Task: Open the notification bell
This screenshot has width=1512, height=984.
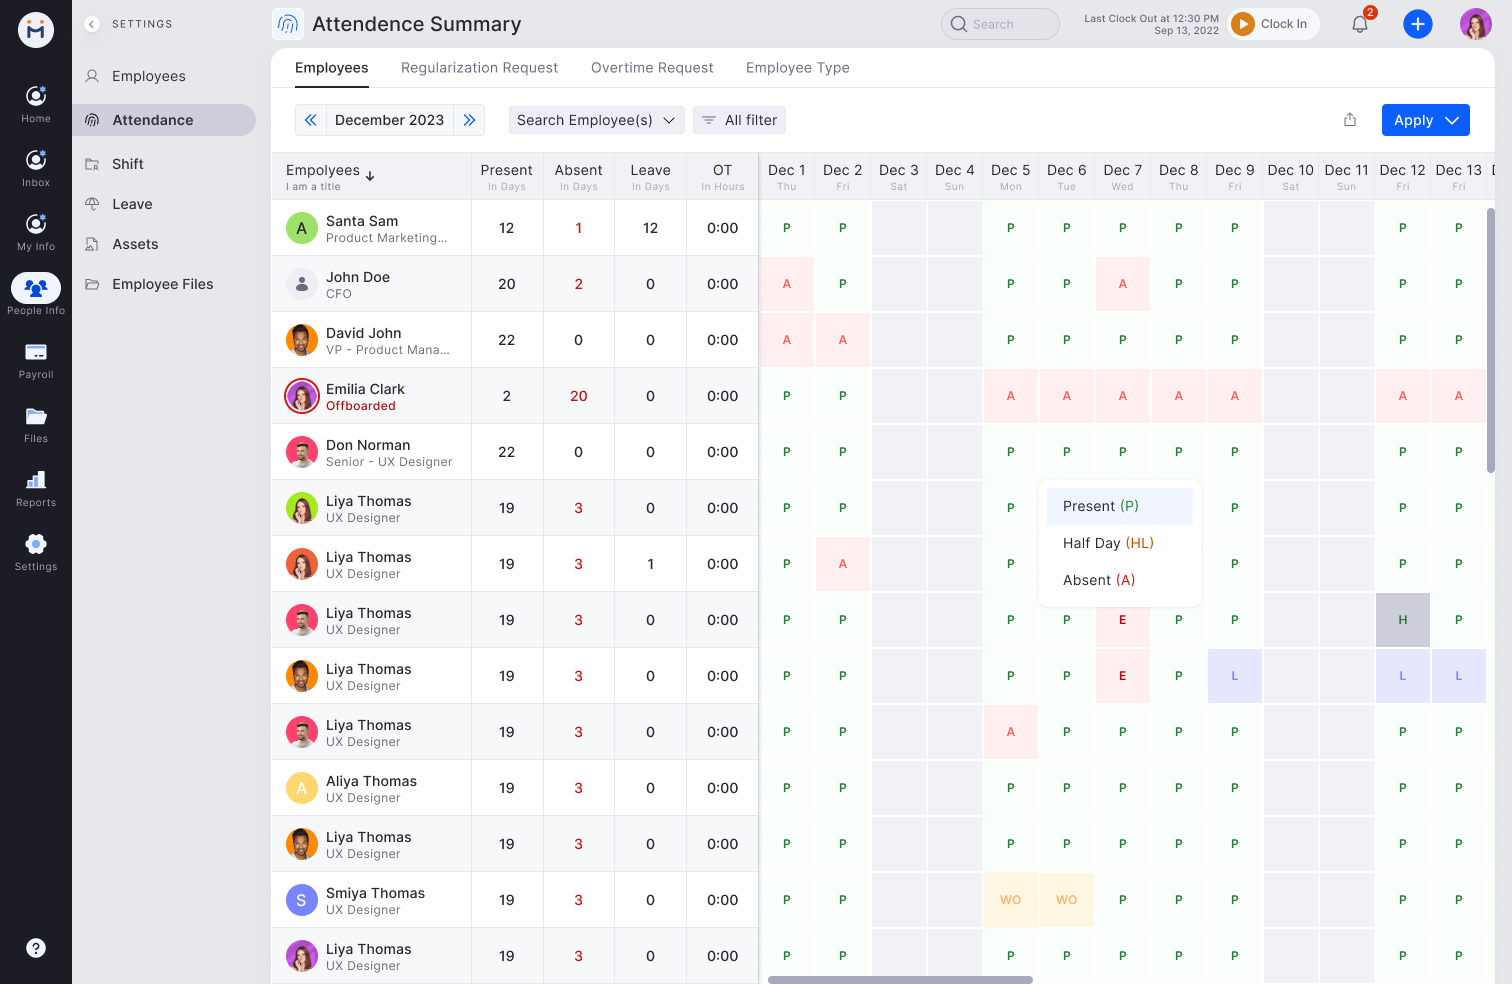Action: [x=1359, y=23]
